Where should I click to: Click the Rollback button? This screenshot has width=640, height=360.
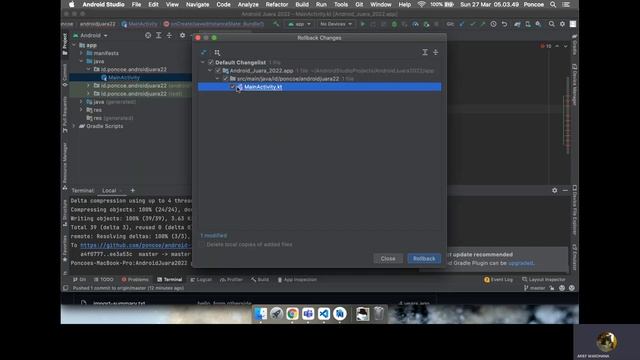(424, 258)
